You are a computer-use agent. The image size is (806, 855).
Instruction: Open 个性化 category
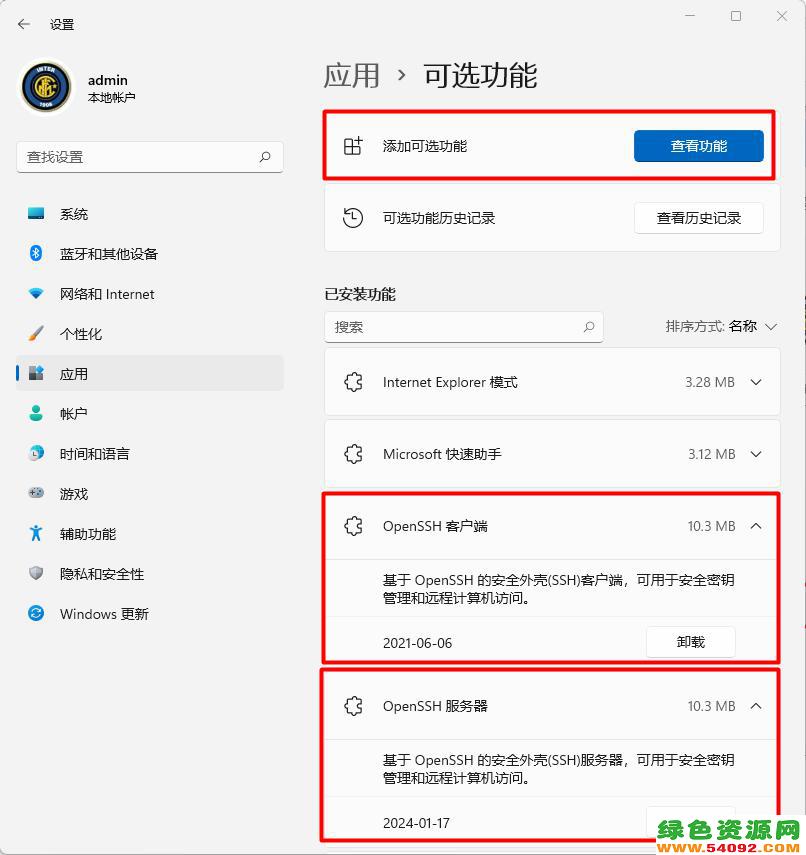[x=150, y=334]
